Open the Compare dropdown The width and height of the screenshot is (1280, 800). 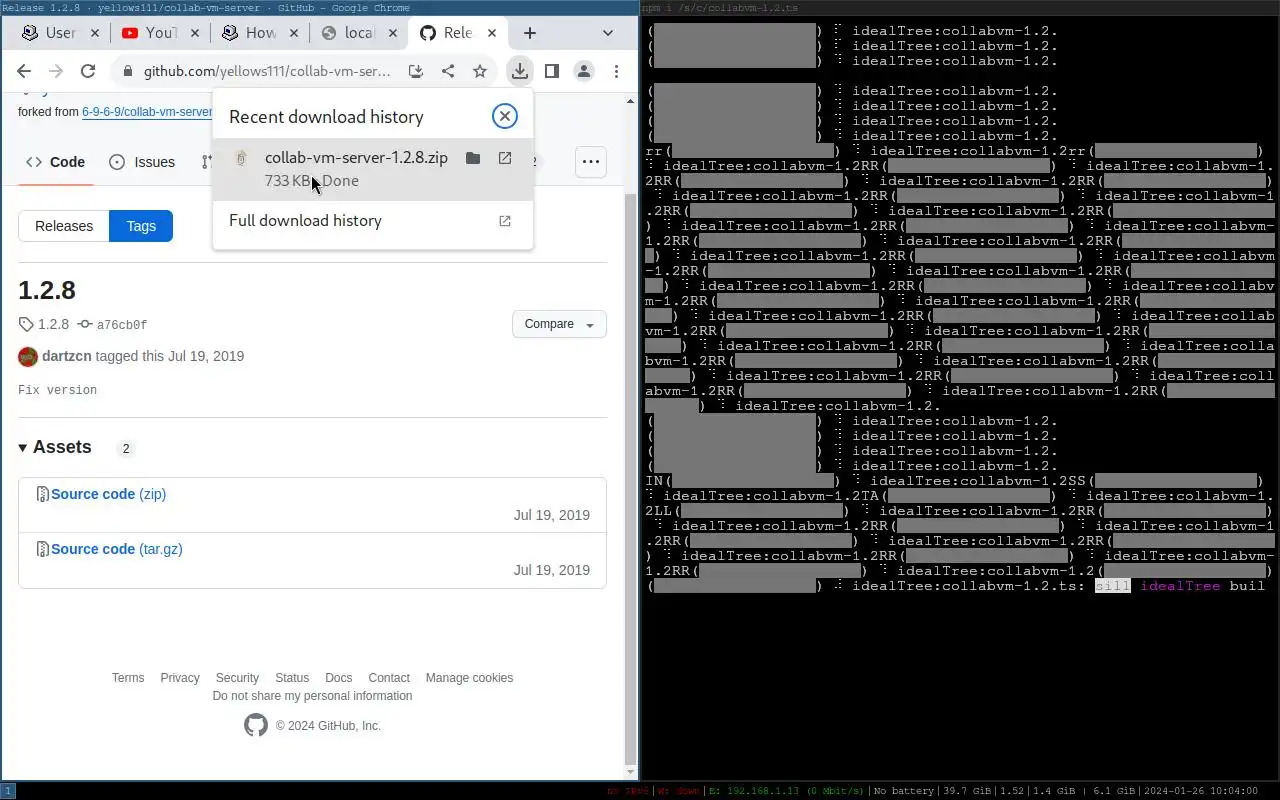[x=559, y=324]
